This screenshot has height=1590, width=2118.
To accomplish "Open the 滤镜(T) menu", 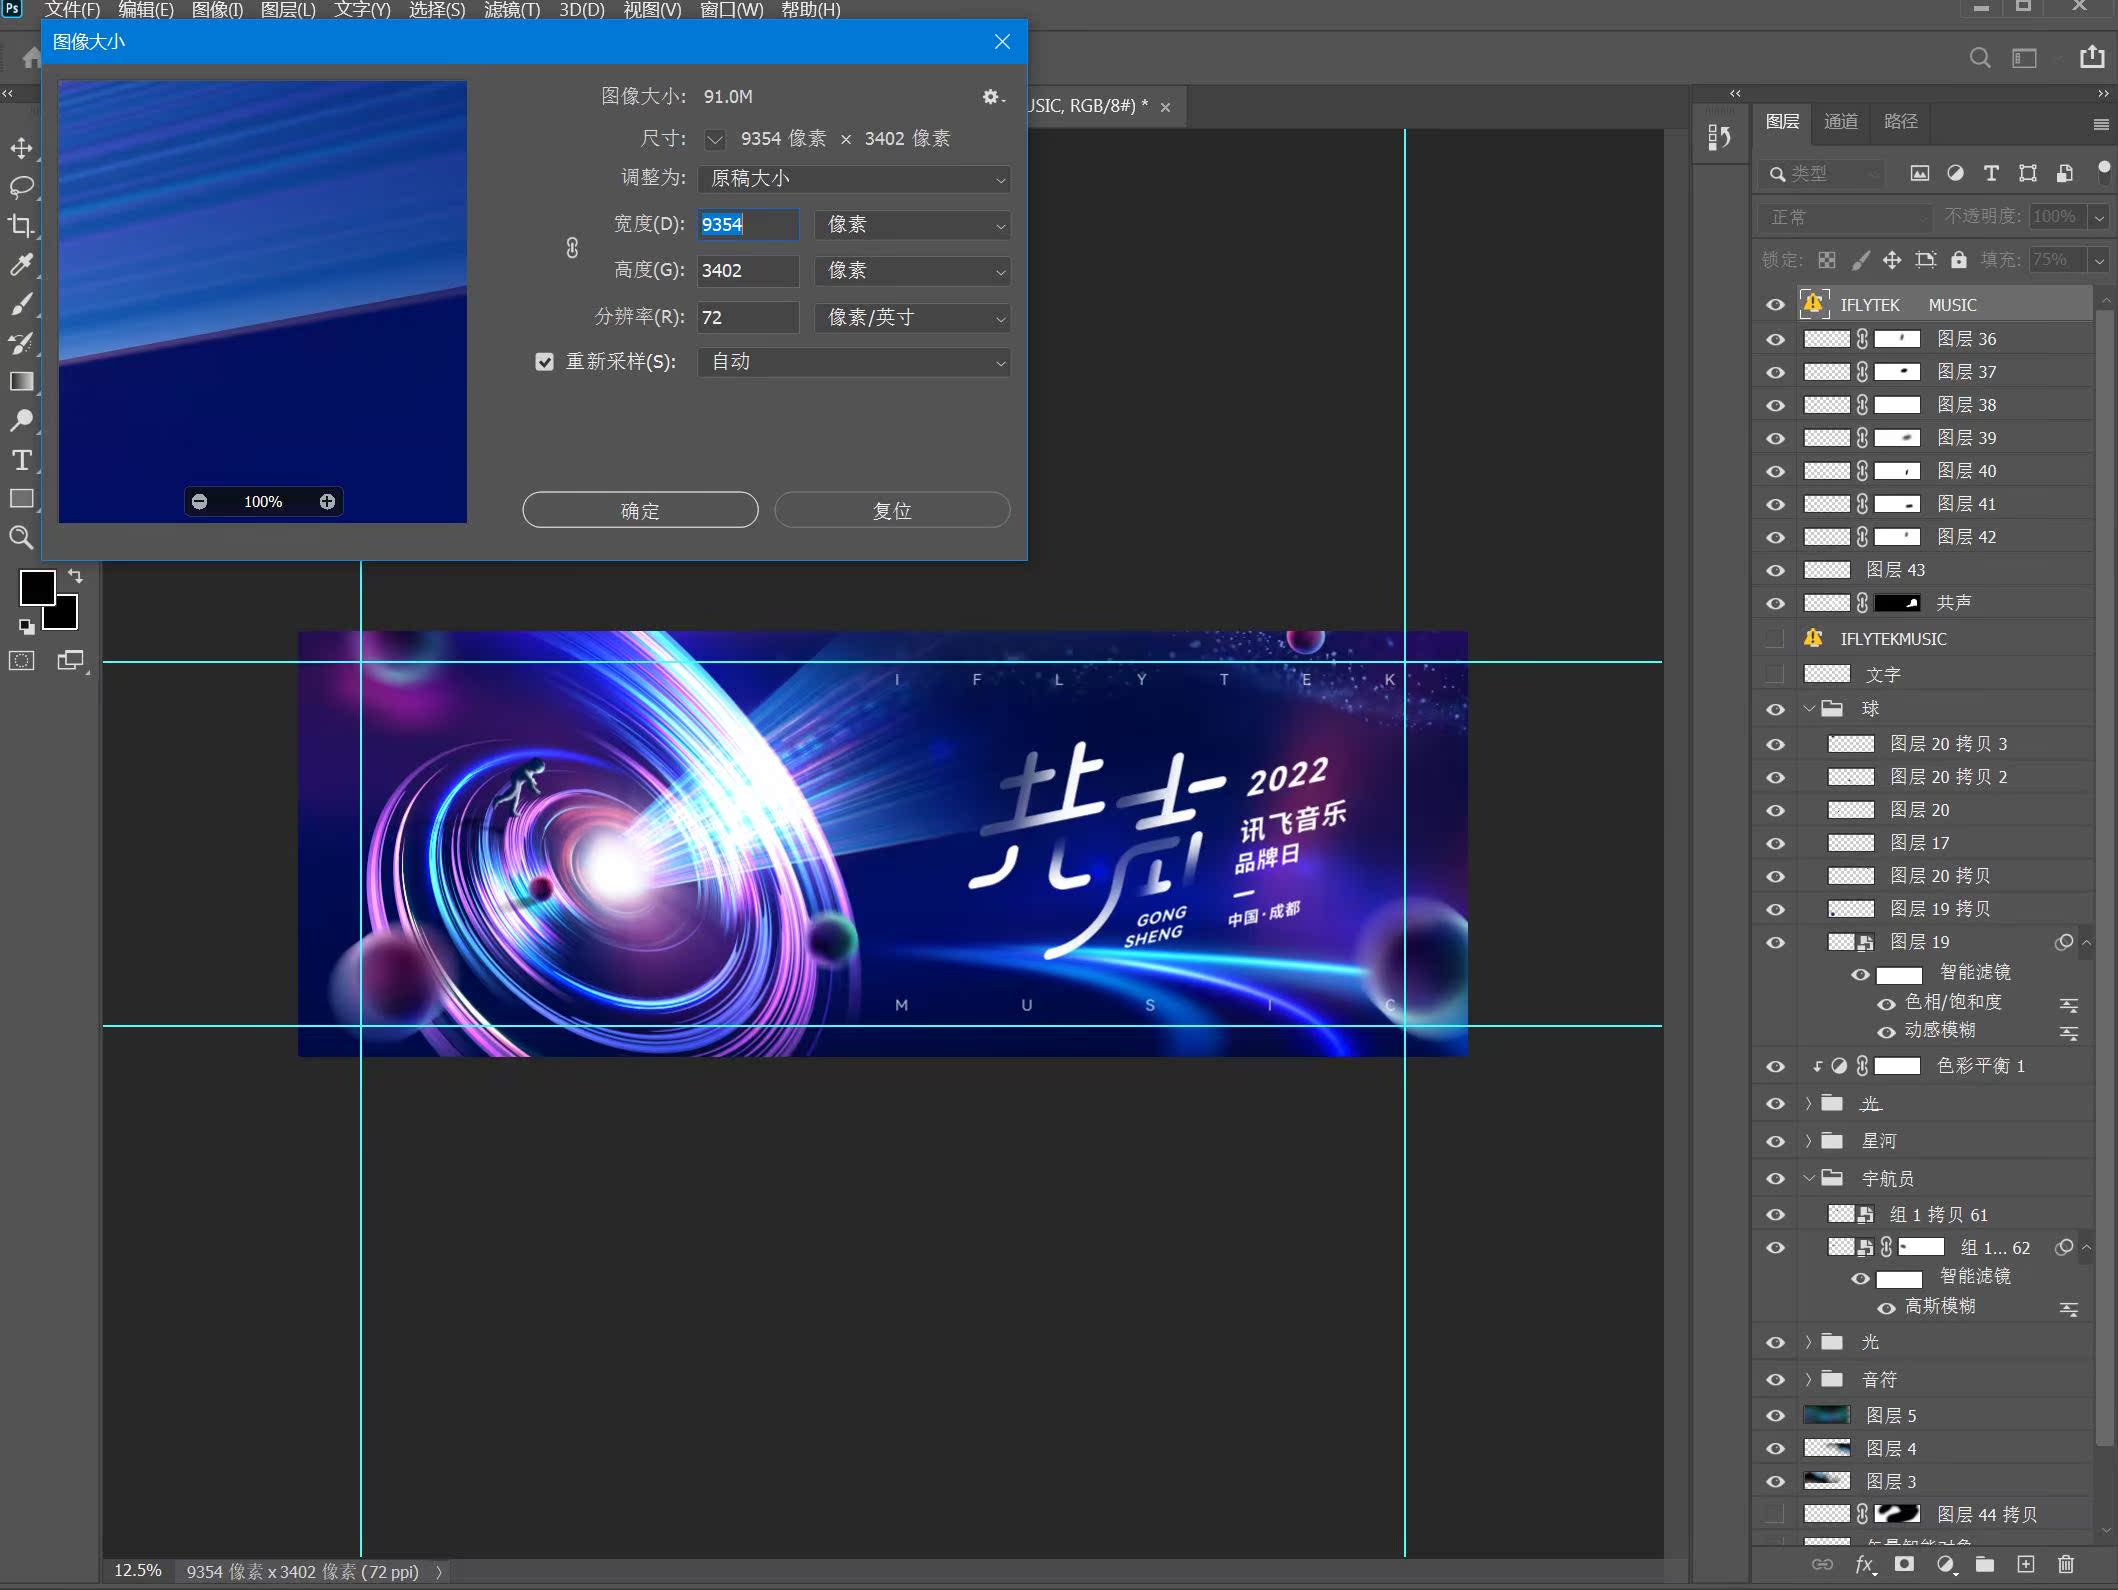I will (512, 10).
